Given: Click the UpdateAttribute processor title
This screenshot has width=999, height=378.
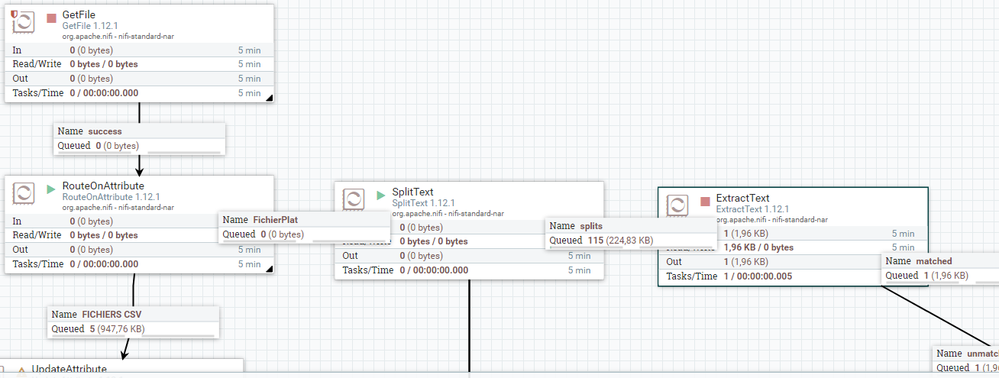Looking at the screenshot, I should tap(69, 369).
